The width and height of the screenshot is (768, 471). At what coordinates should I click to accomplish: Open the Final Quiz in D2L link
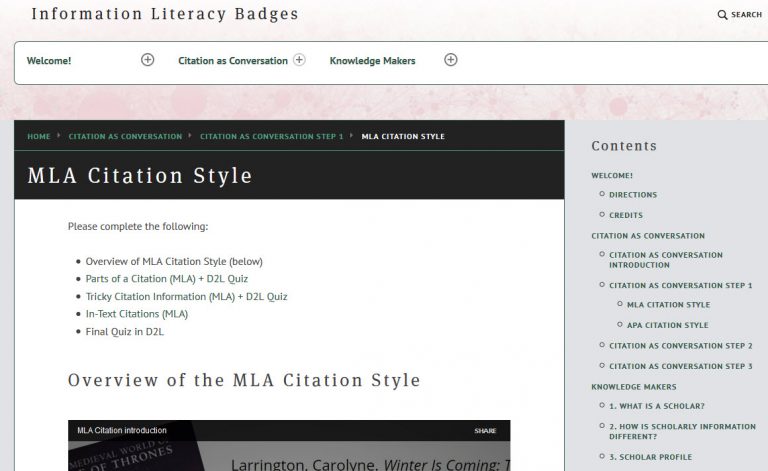point(124,331)
